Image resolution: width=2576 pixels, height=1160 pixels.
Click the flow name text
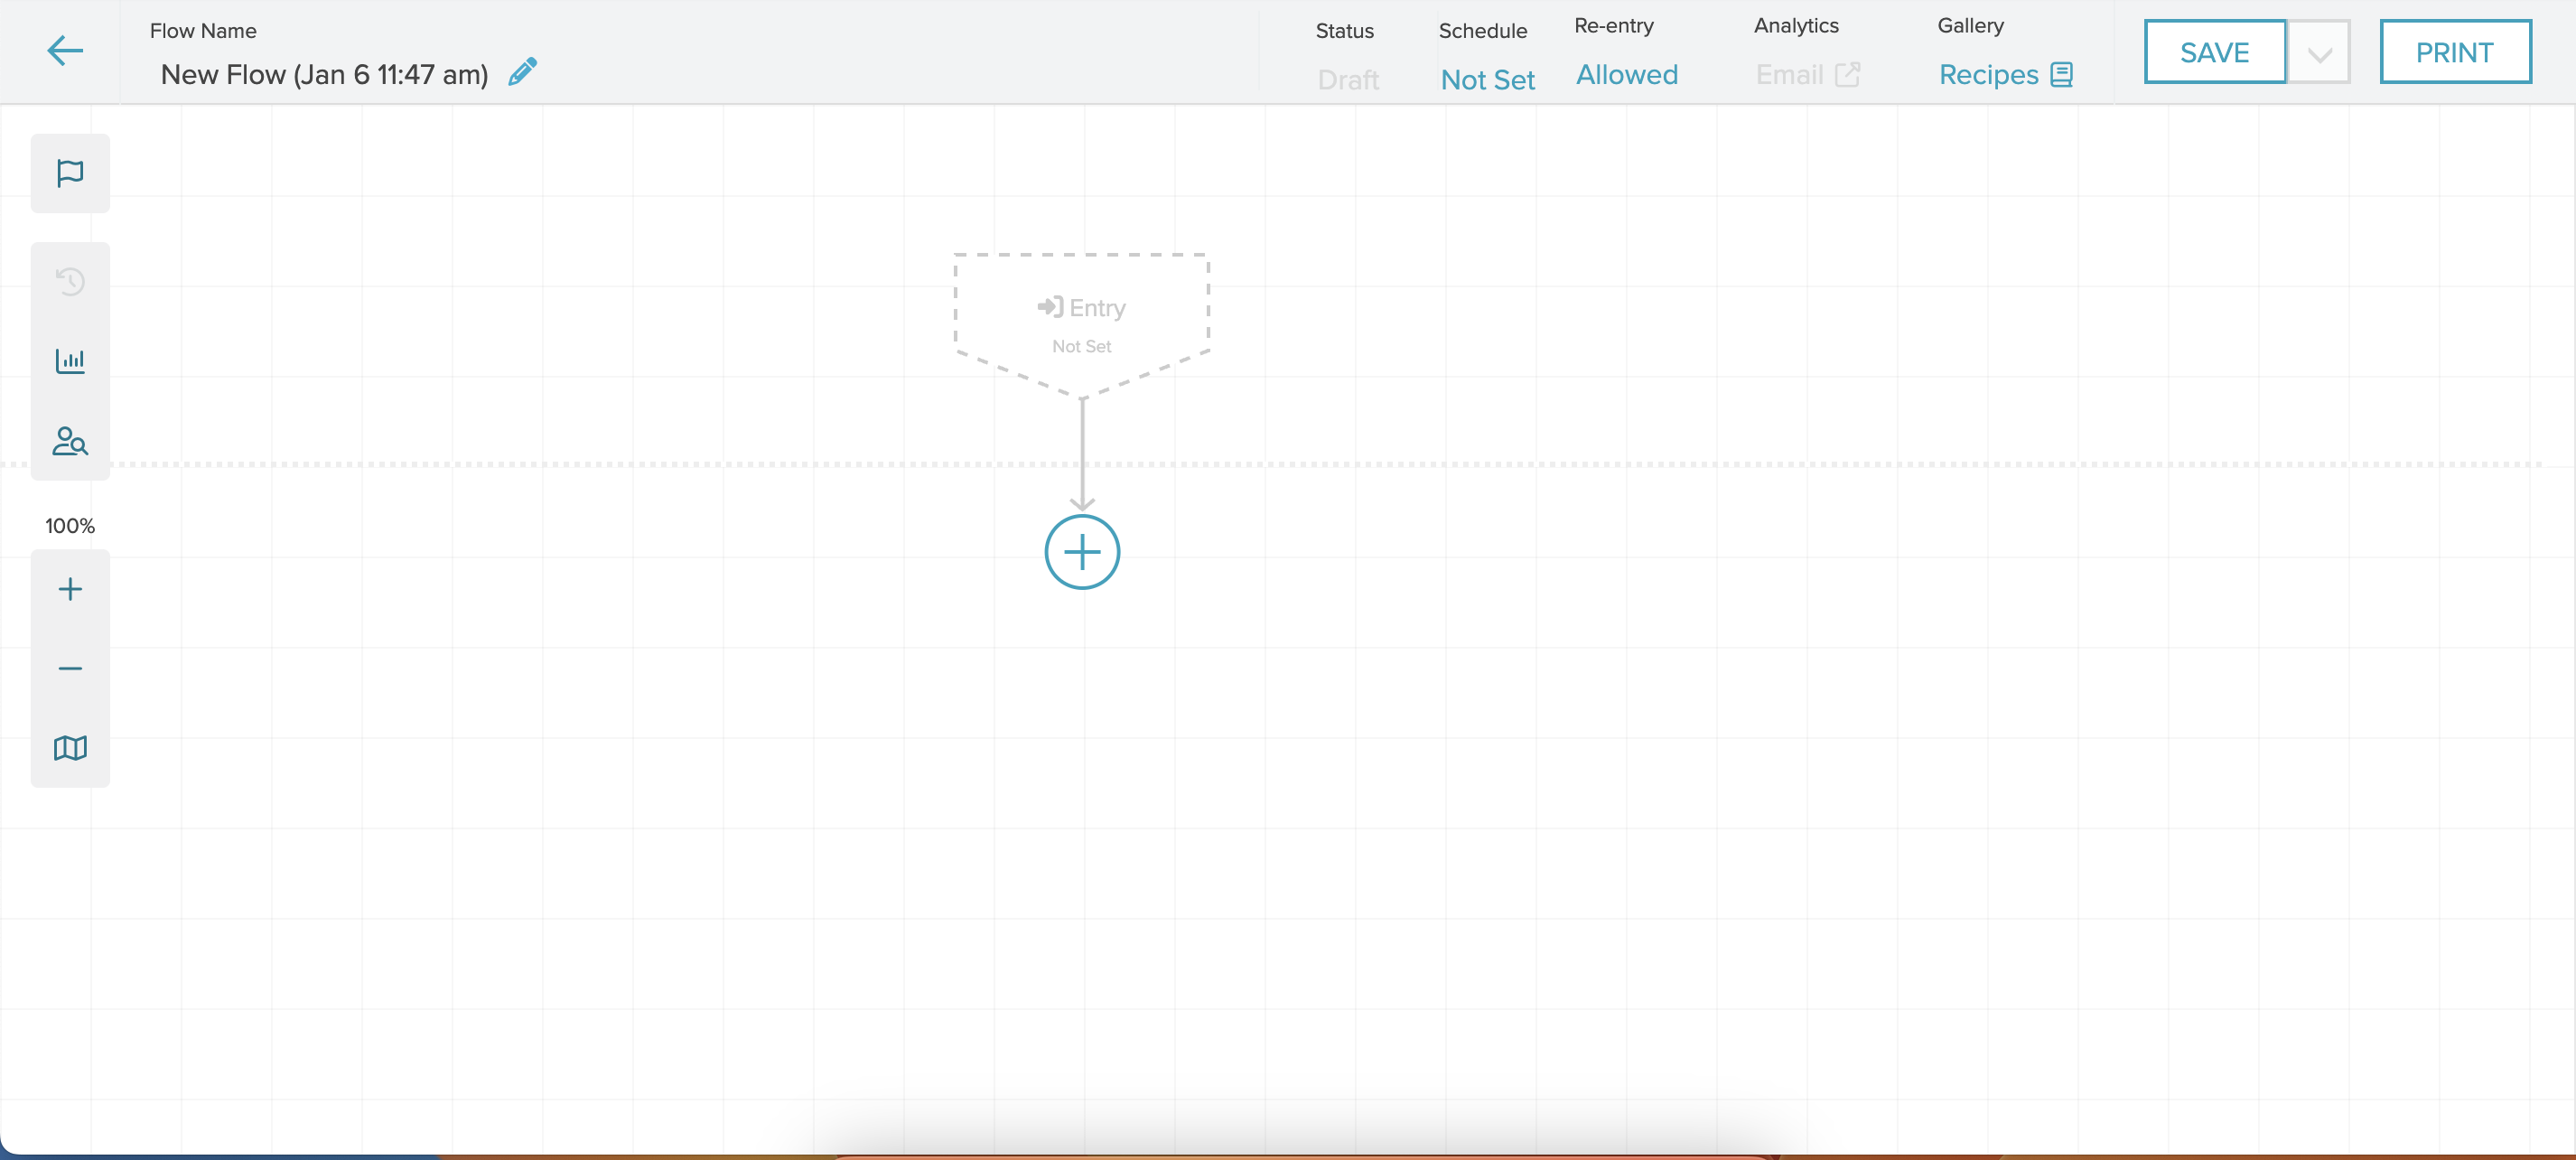[324, 75]
